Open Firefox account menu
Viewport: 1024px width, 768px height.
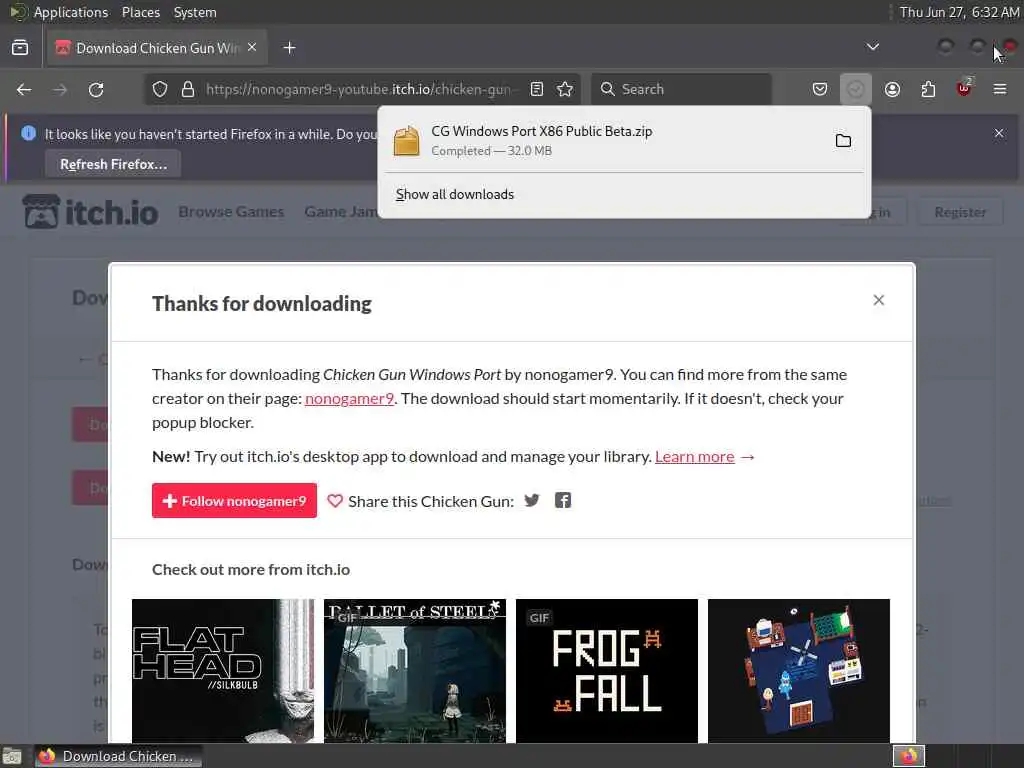pos(893,89)
